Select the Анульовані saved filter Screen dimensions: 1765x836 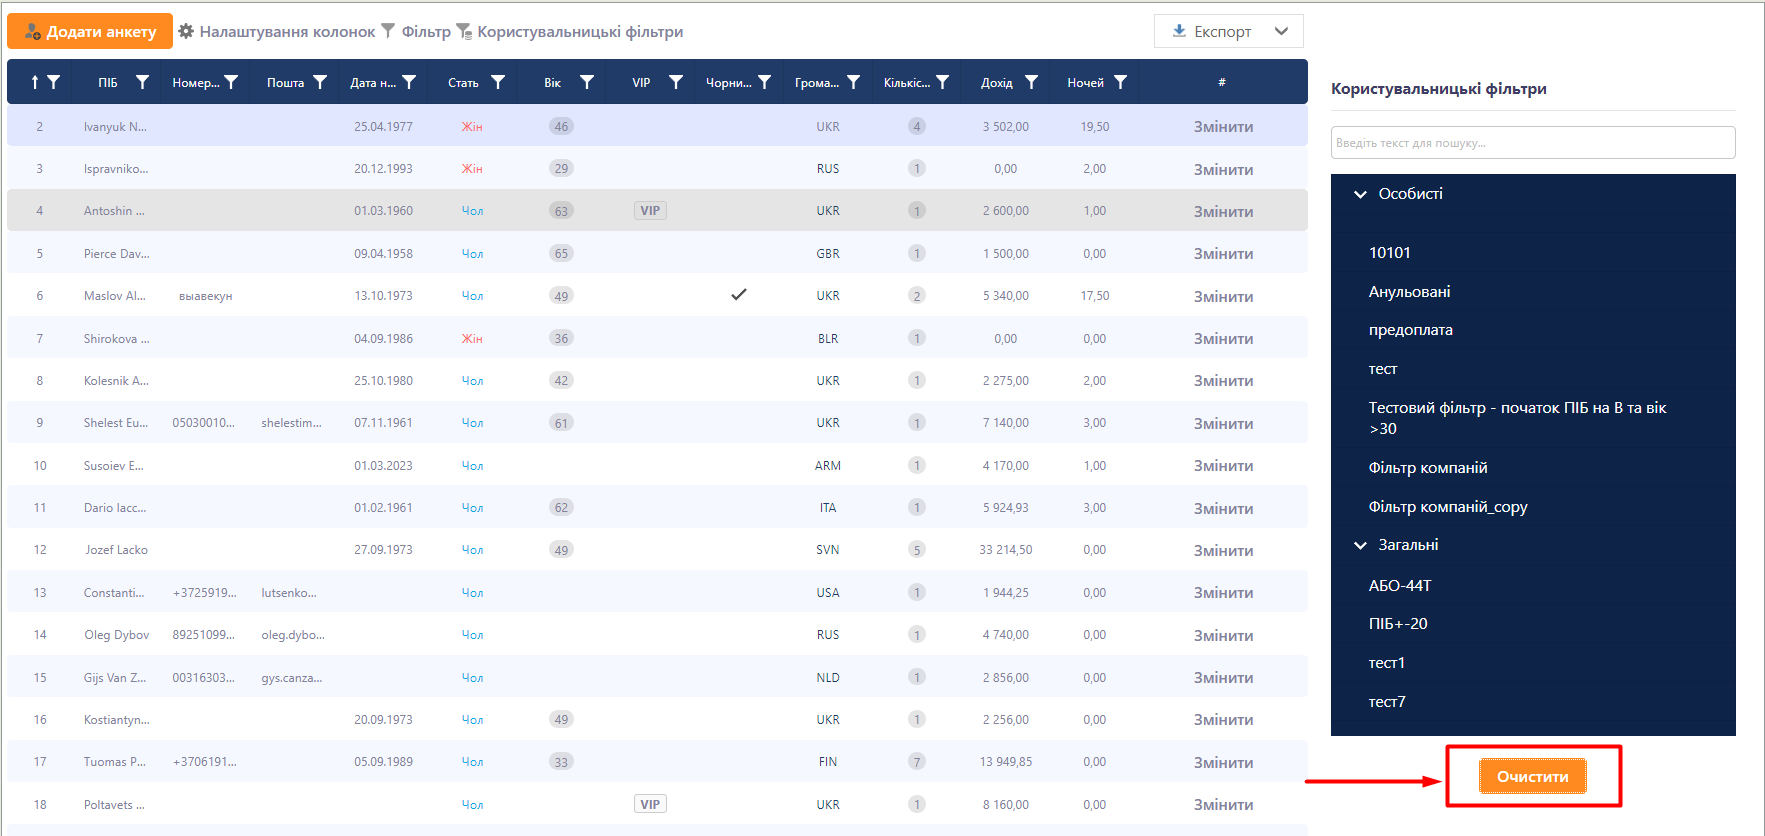coord(1409,292)
